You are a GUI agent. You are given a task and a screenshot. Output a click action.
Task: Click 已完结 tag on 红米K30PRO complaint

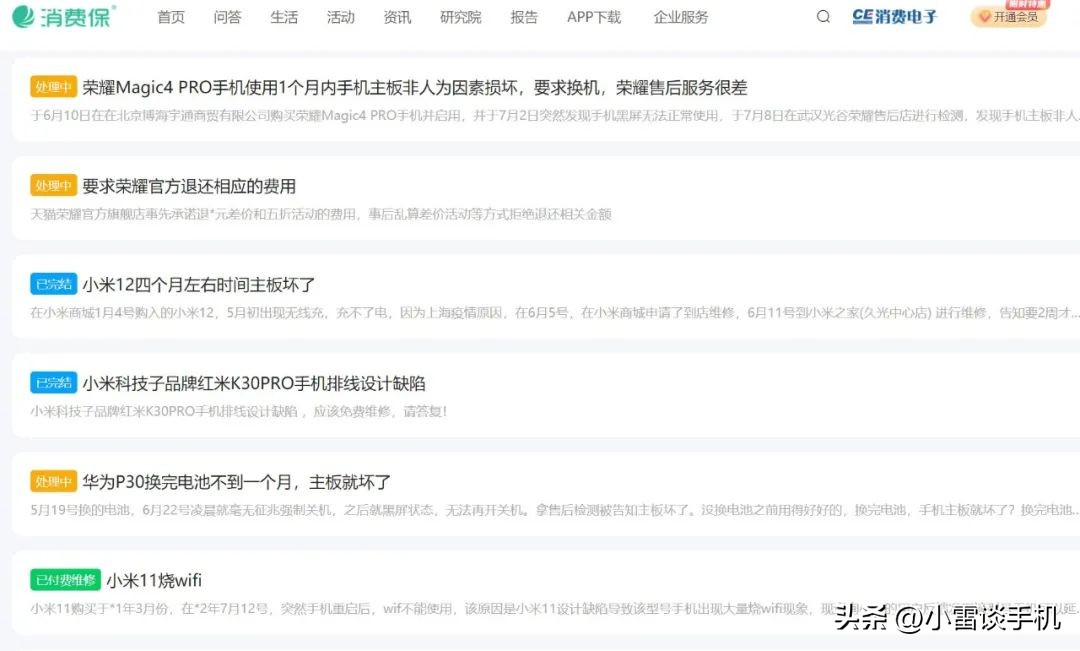pyautogui.click(x=53, y=383)
